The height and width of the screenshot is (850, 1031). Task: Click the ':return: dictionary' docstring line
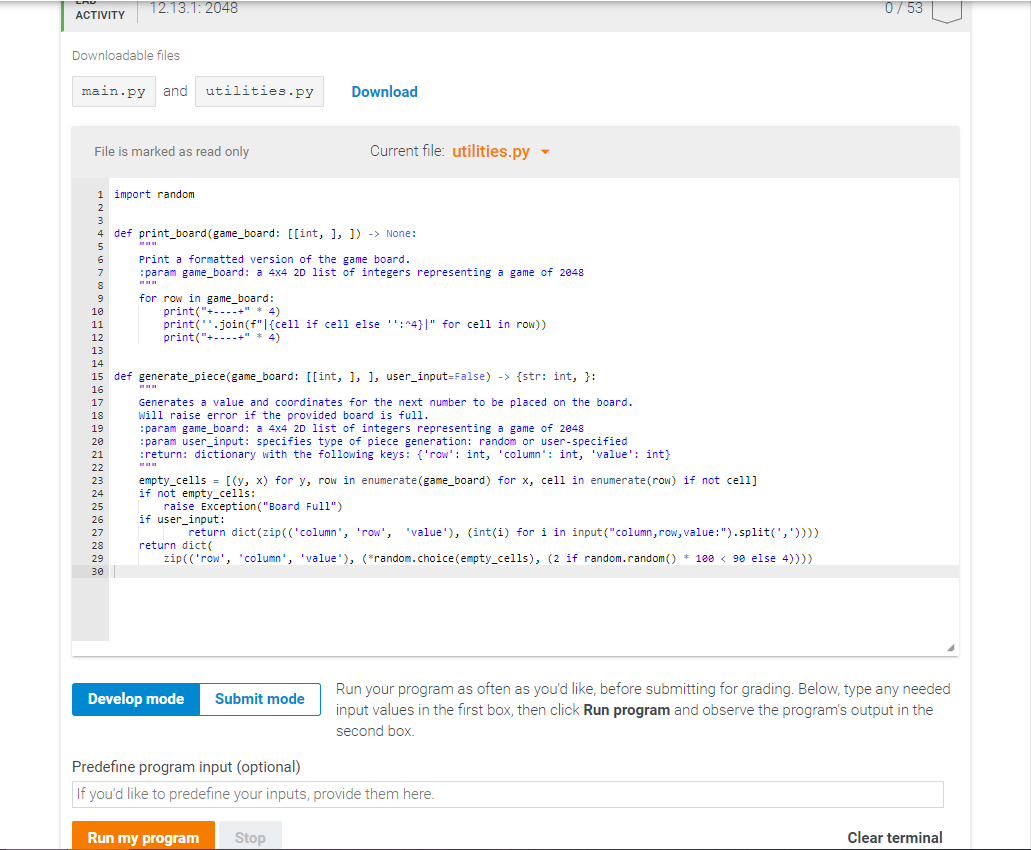click(404, 455)
